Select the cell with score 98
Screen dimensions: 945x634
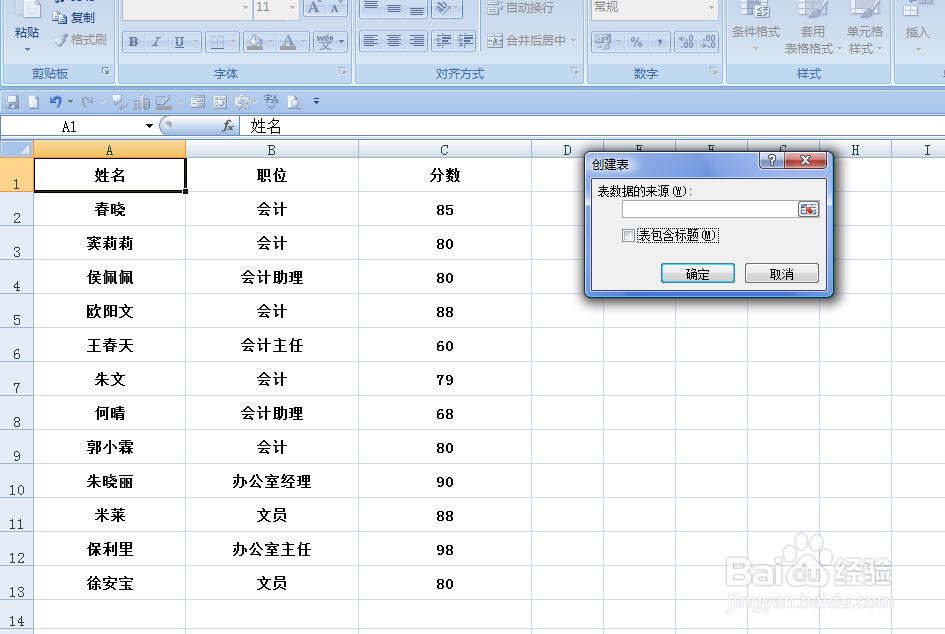(x=445, y=549)
